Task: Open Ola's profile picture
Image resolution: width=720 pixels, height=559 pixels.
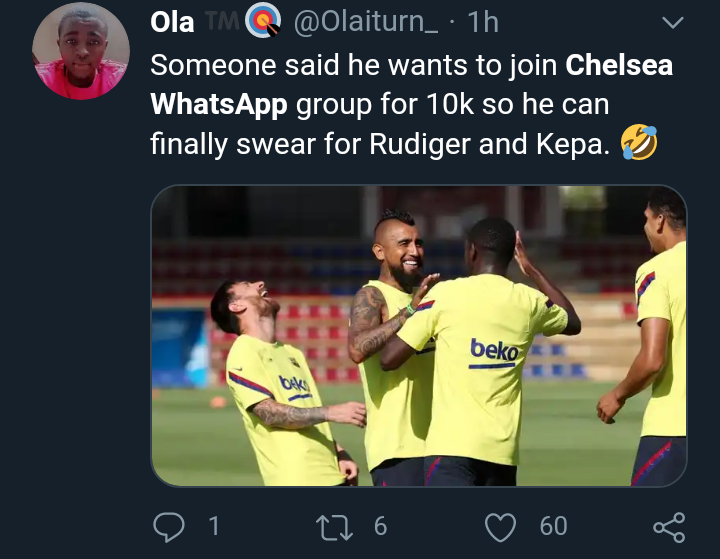Action: pyautogui.click(x=80, y=52)
